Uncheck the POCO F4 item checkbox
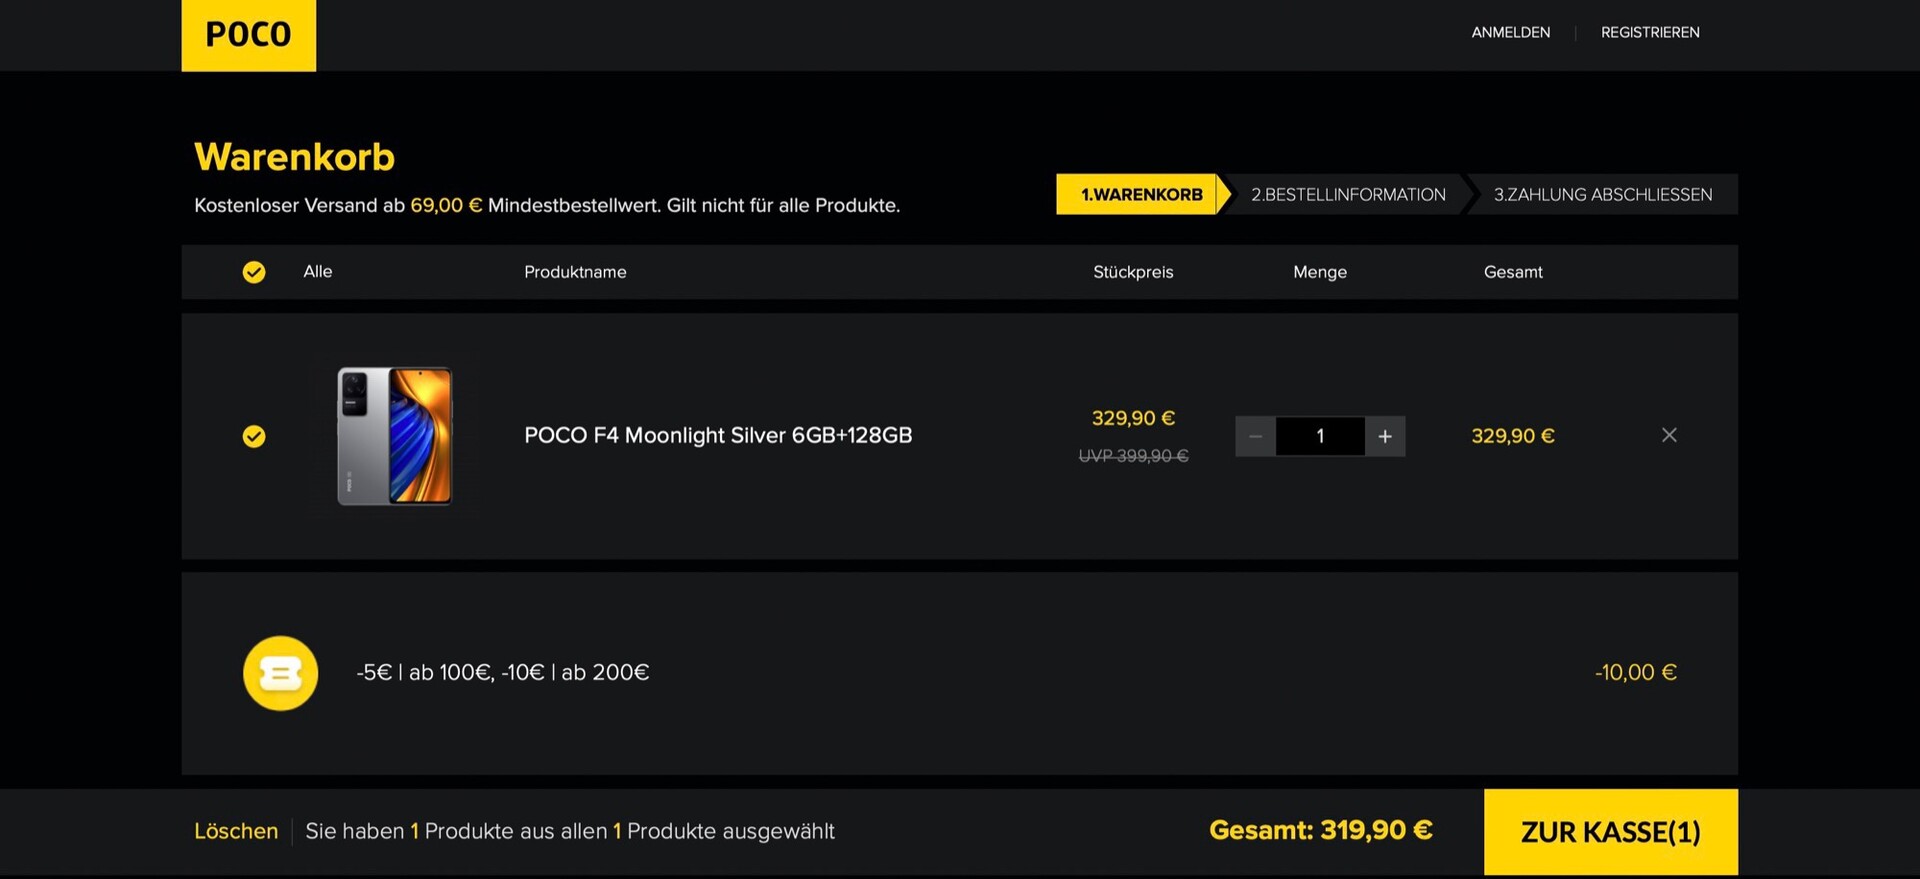The image size is (1920, 879). click(254, 436)
